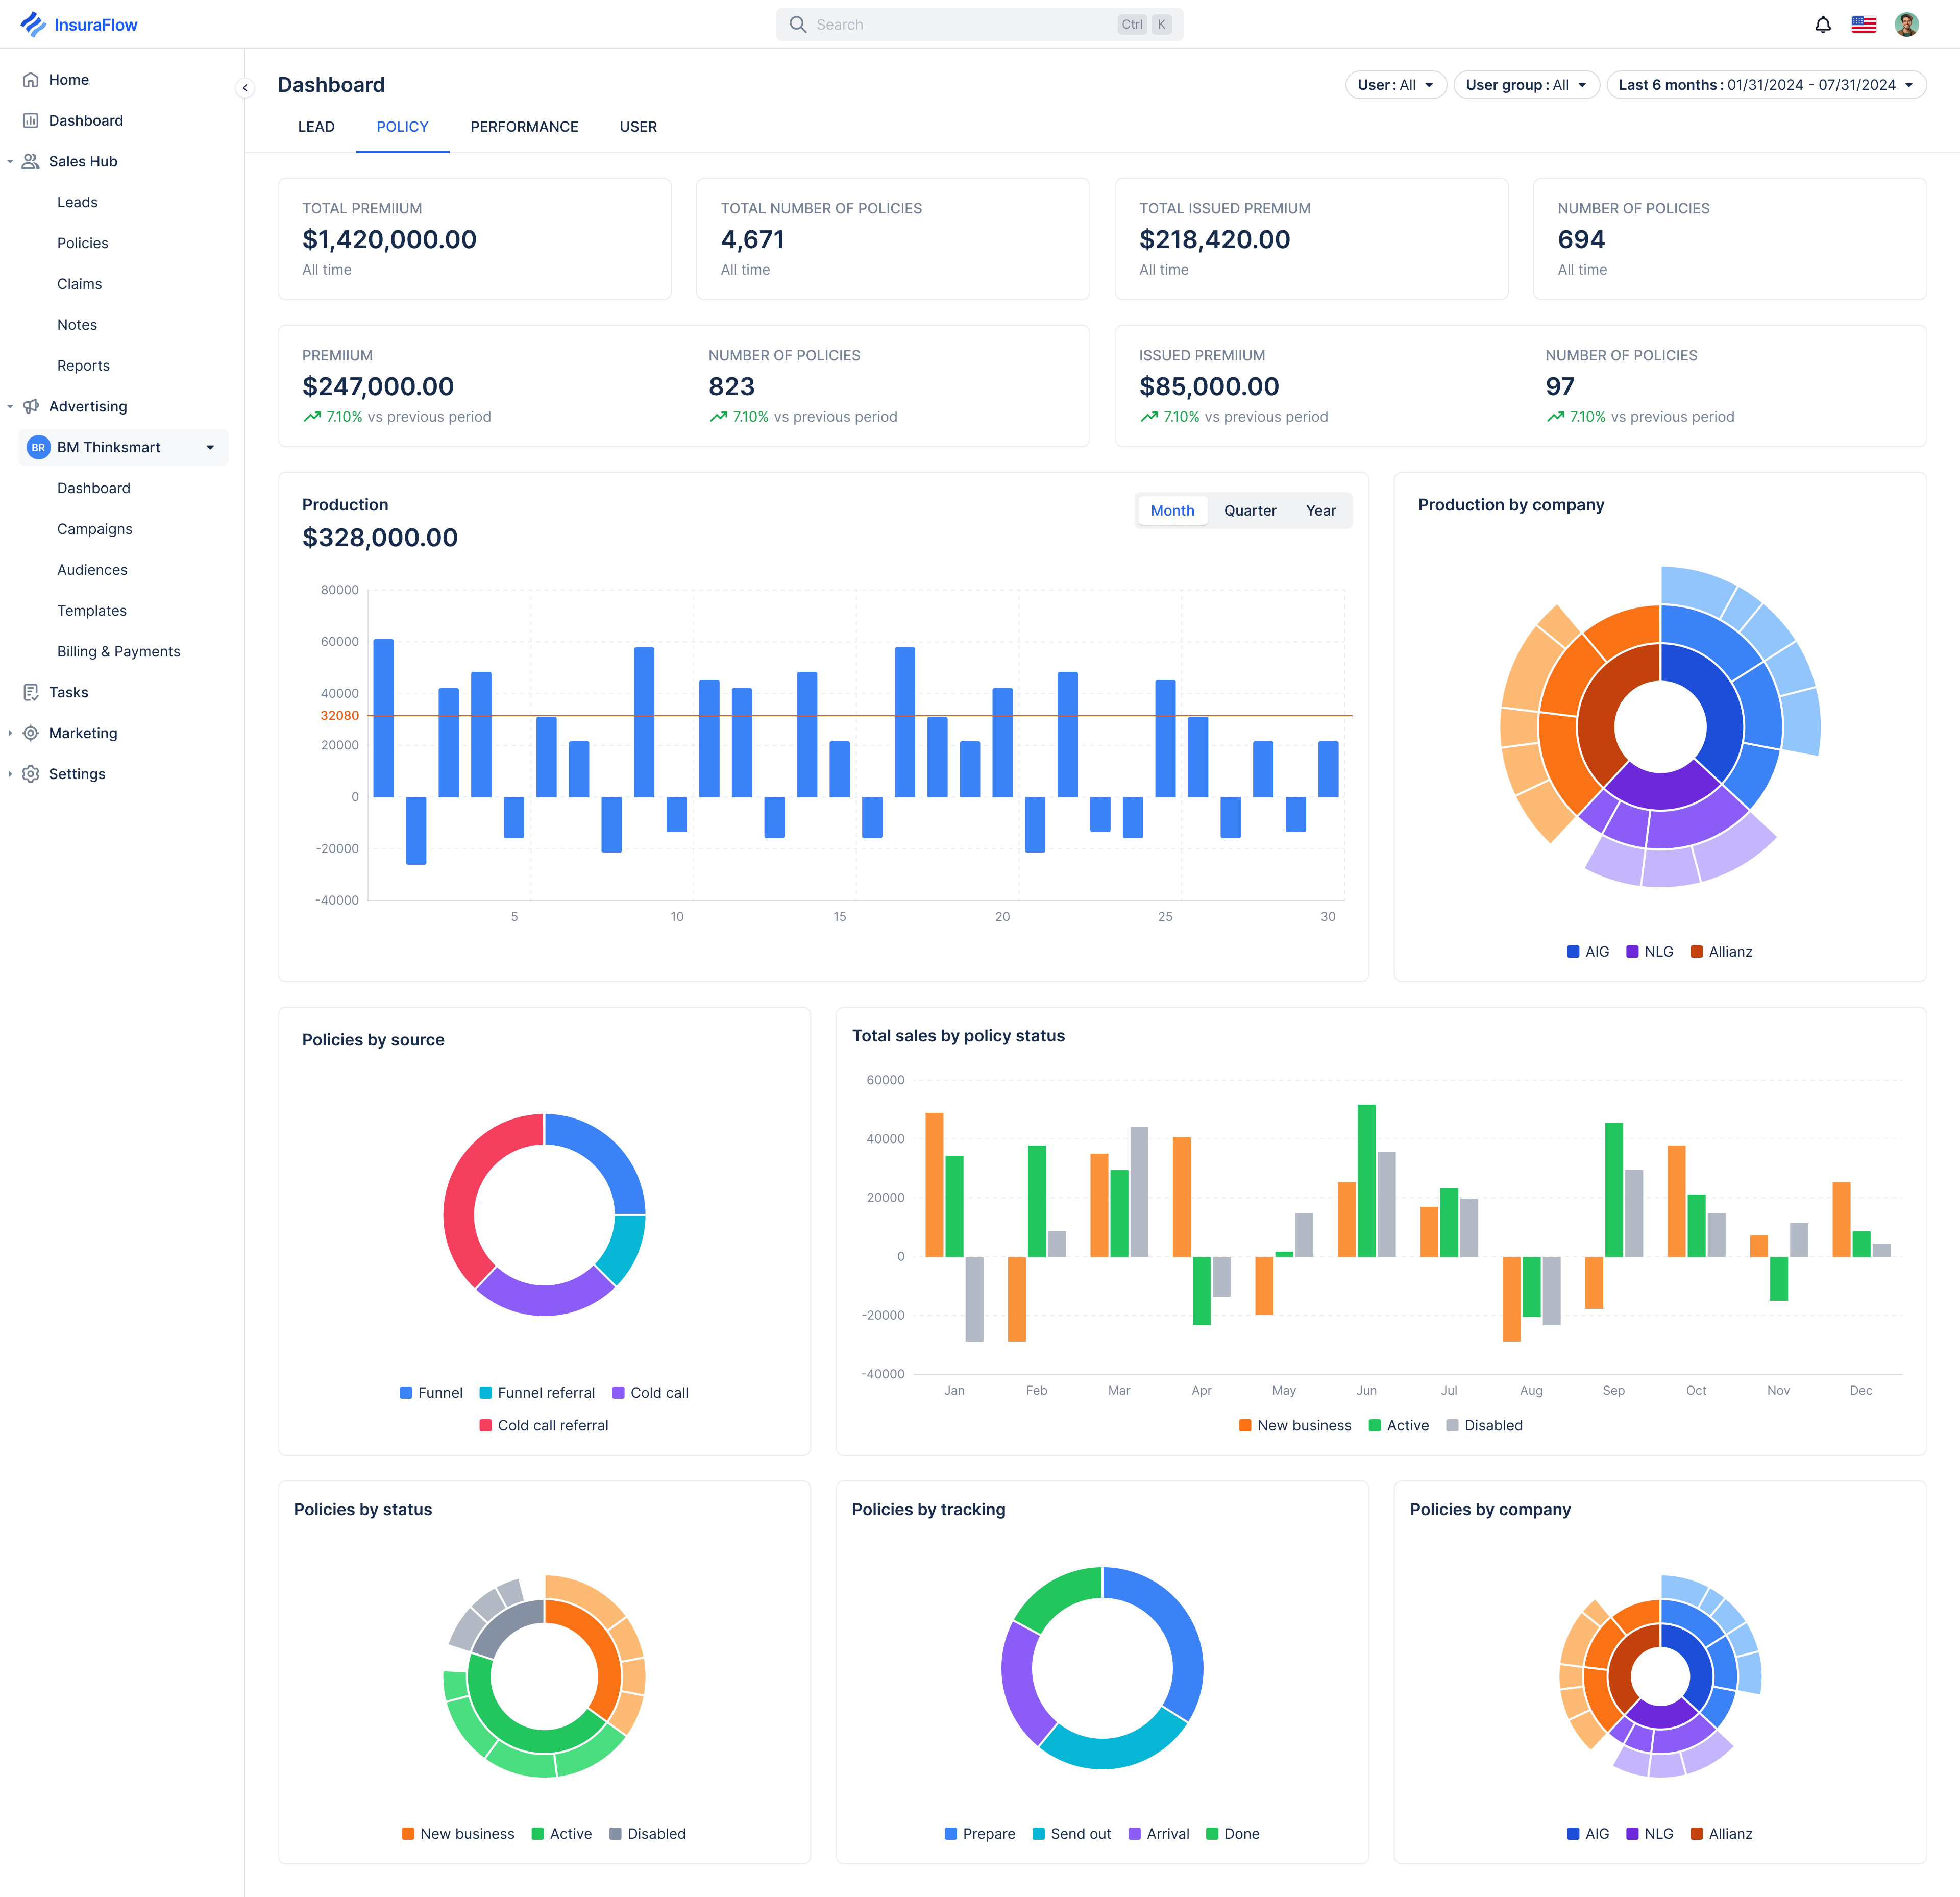Focus the Search input field
Screen dimensions: 1960x1897
pyautogui.click(x=979, y=24)
